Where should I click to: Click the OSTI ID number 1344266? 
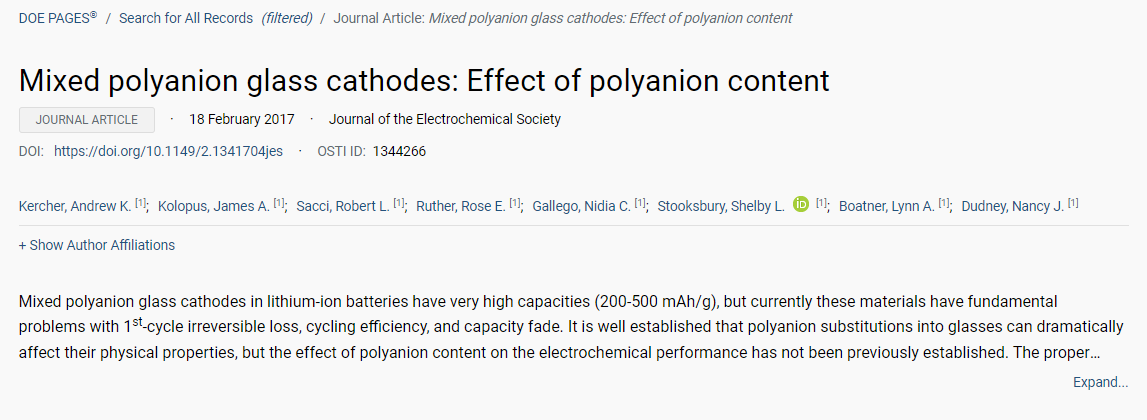[399, 151]
